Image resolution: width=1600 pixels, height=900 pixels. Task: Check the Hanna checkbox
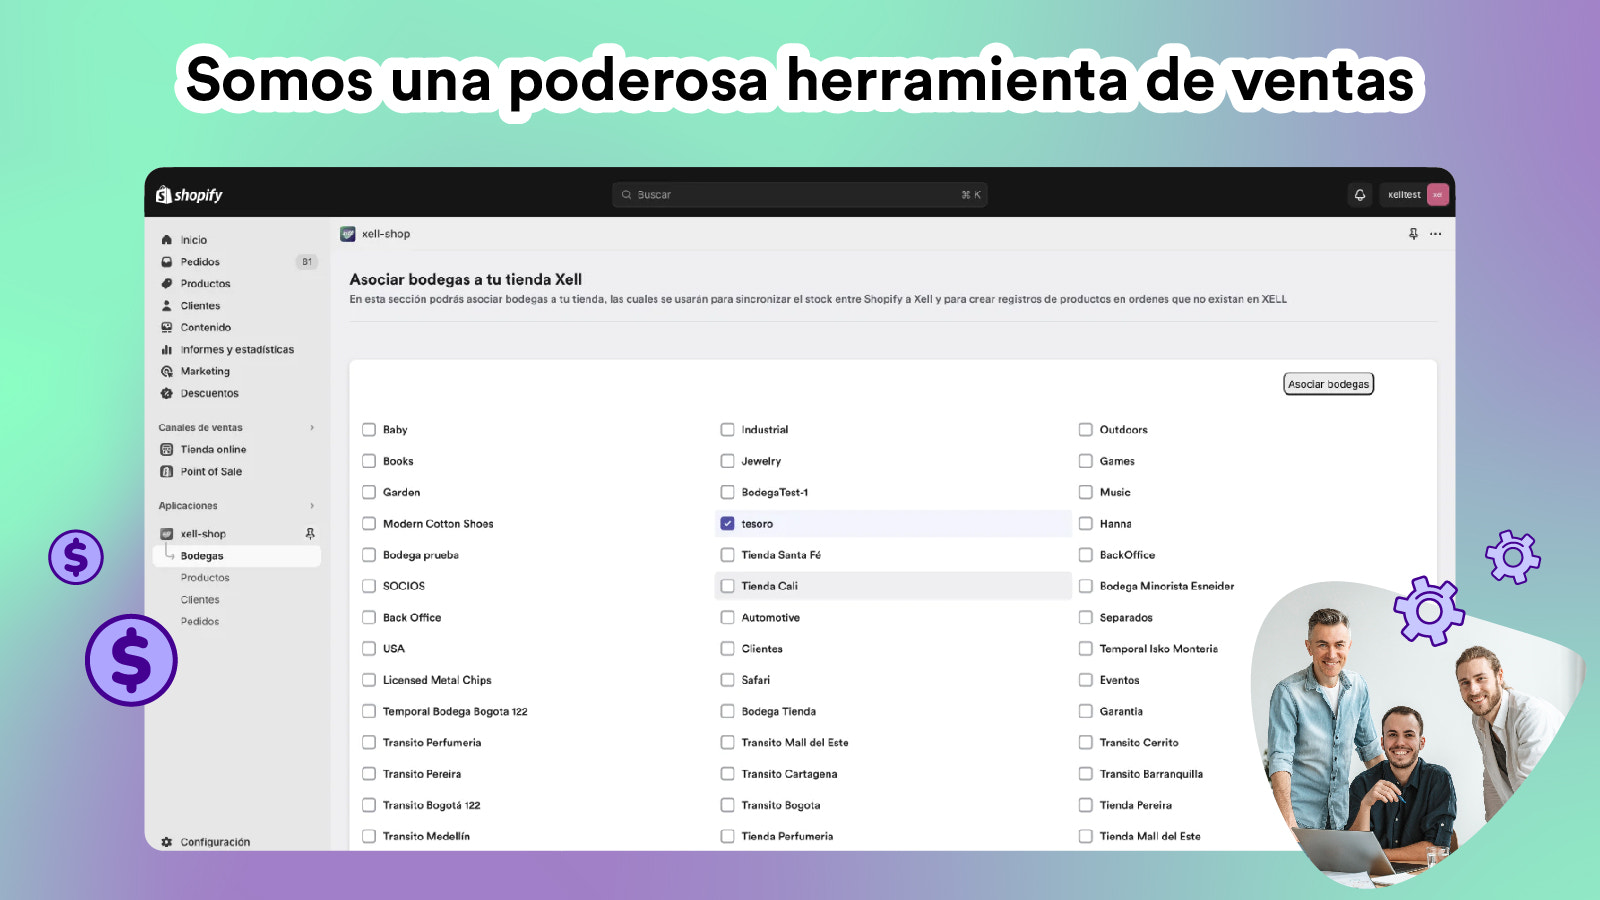(1085, 524)
